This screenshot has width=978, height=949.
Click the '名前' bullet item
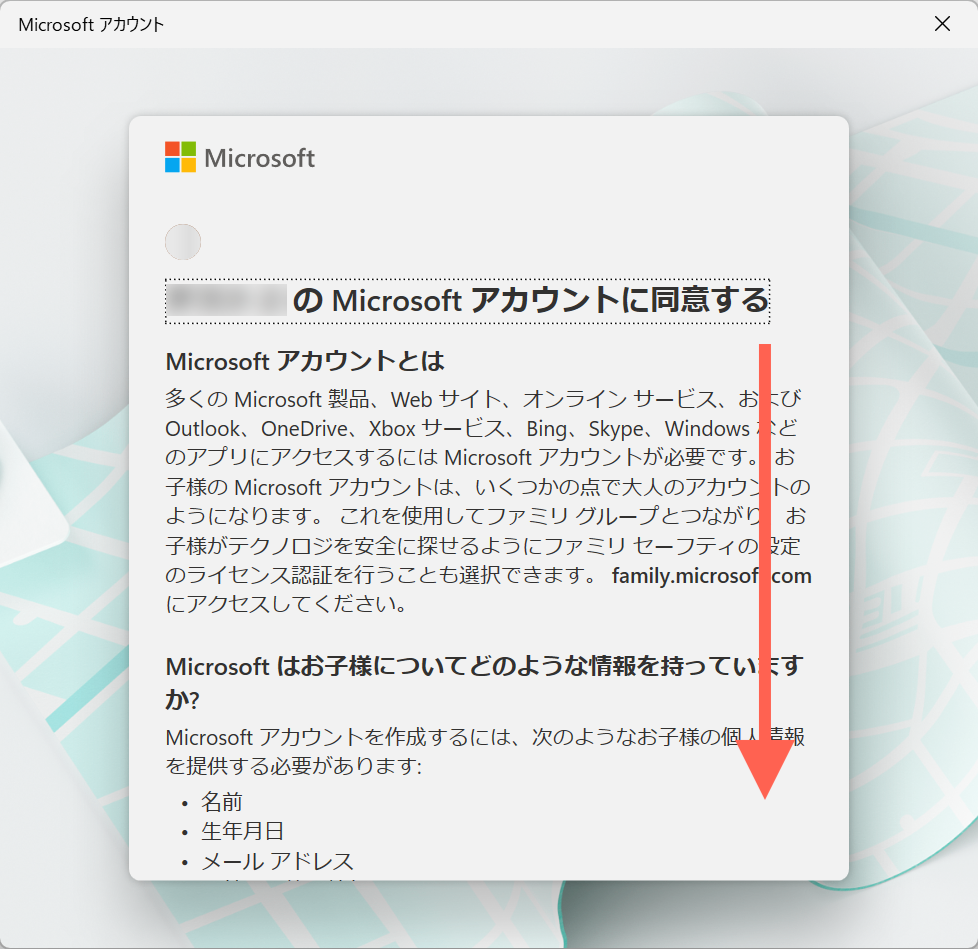point(221,802)
